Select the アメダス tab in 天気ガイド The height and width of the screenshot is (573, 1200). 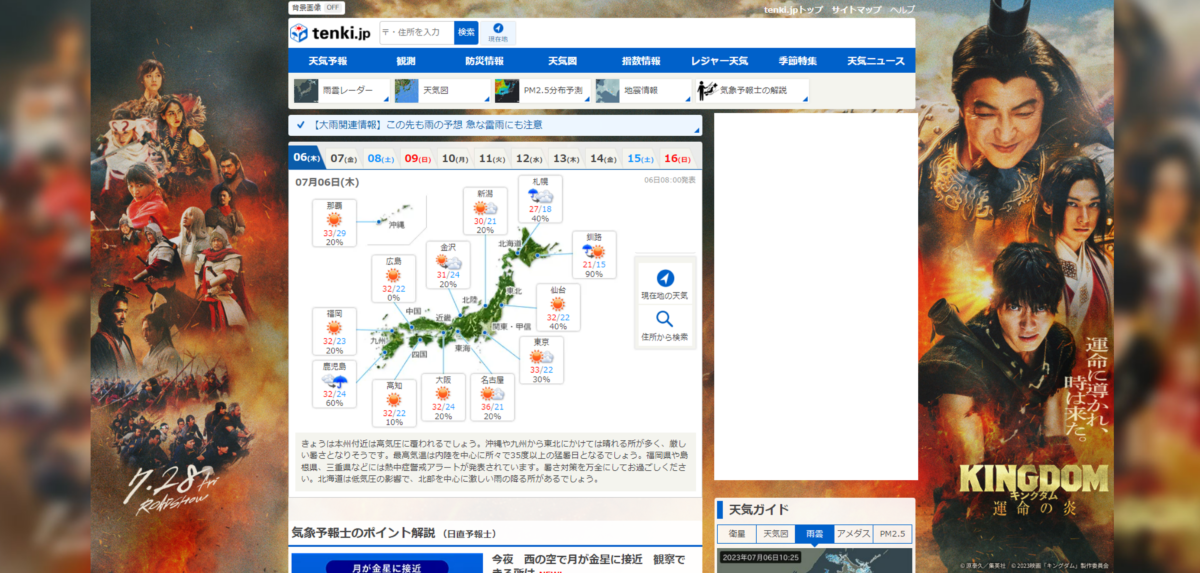click(x=853, y=534)
